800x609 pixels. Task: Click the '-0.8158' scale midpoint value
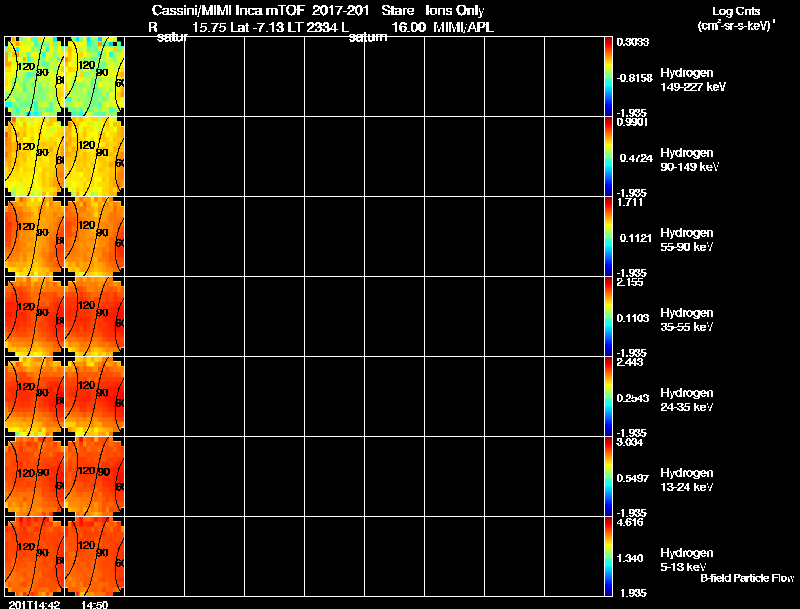[634, 78]
